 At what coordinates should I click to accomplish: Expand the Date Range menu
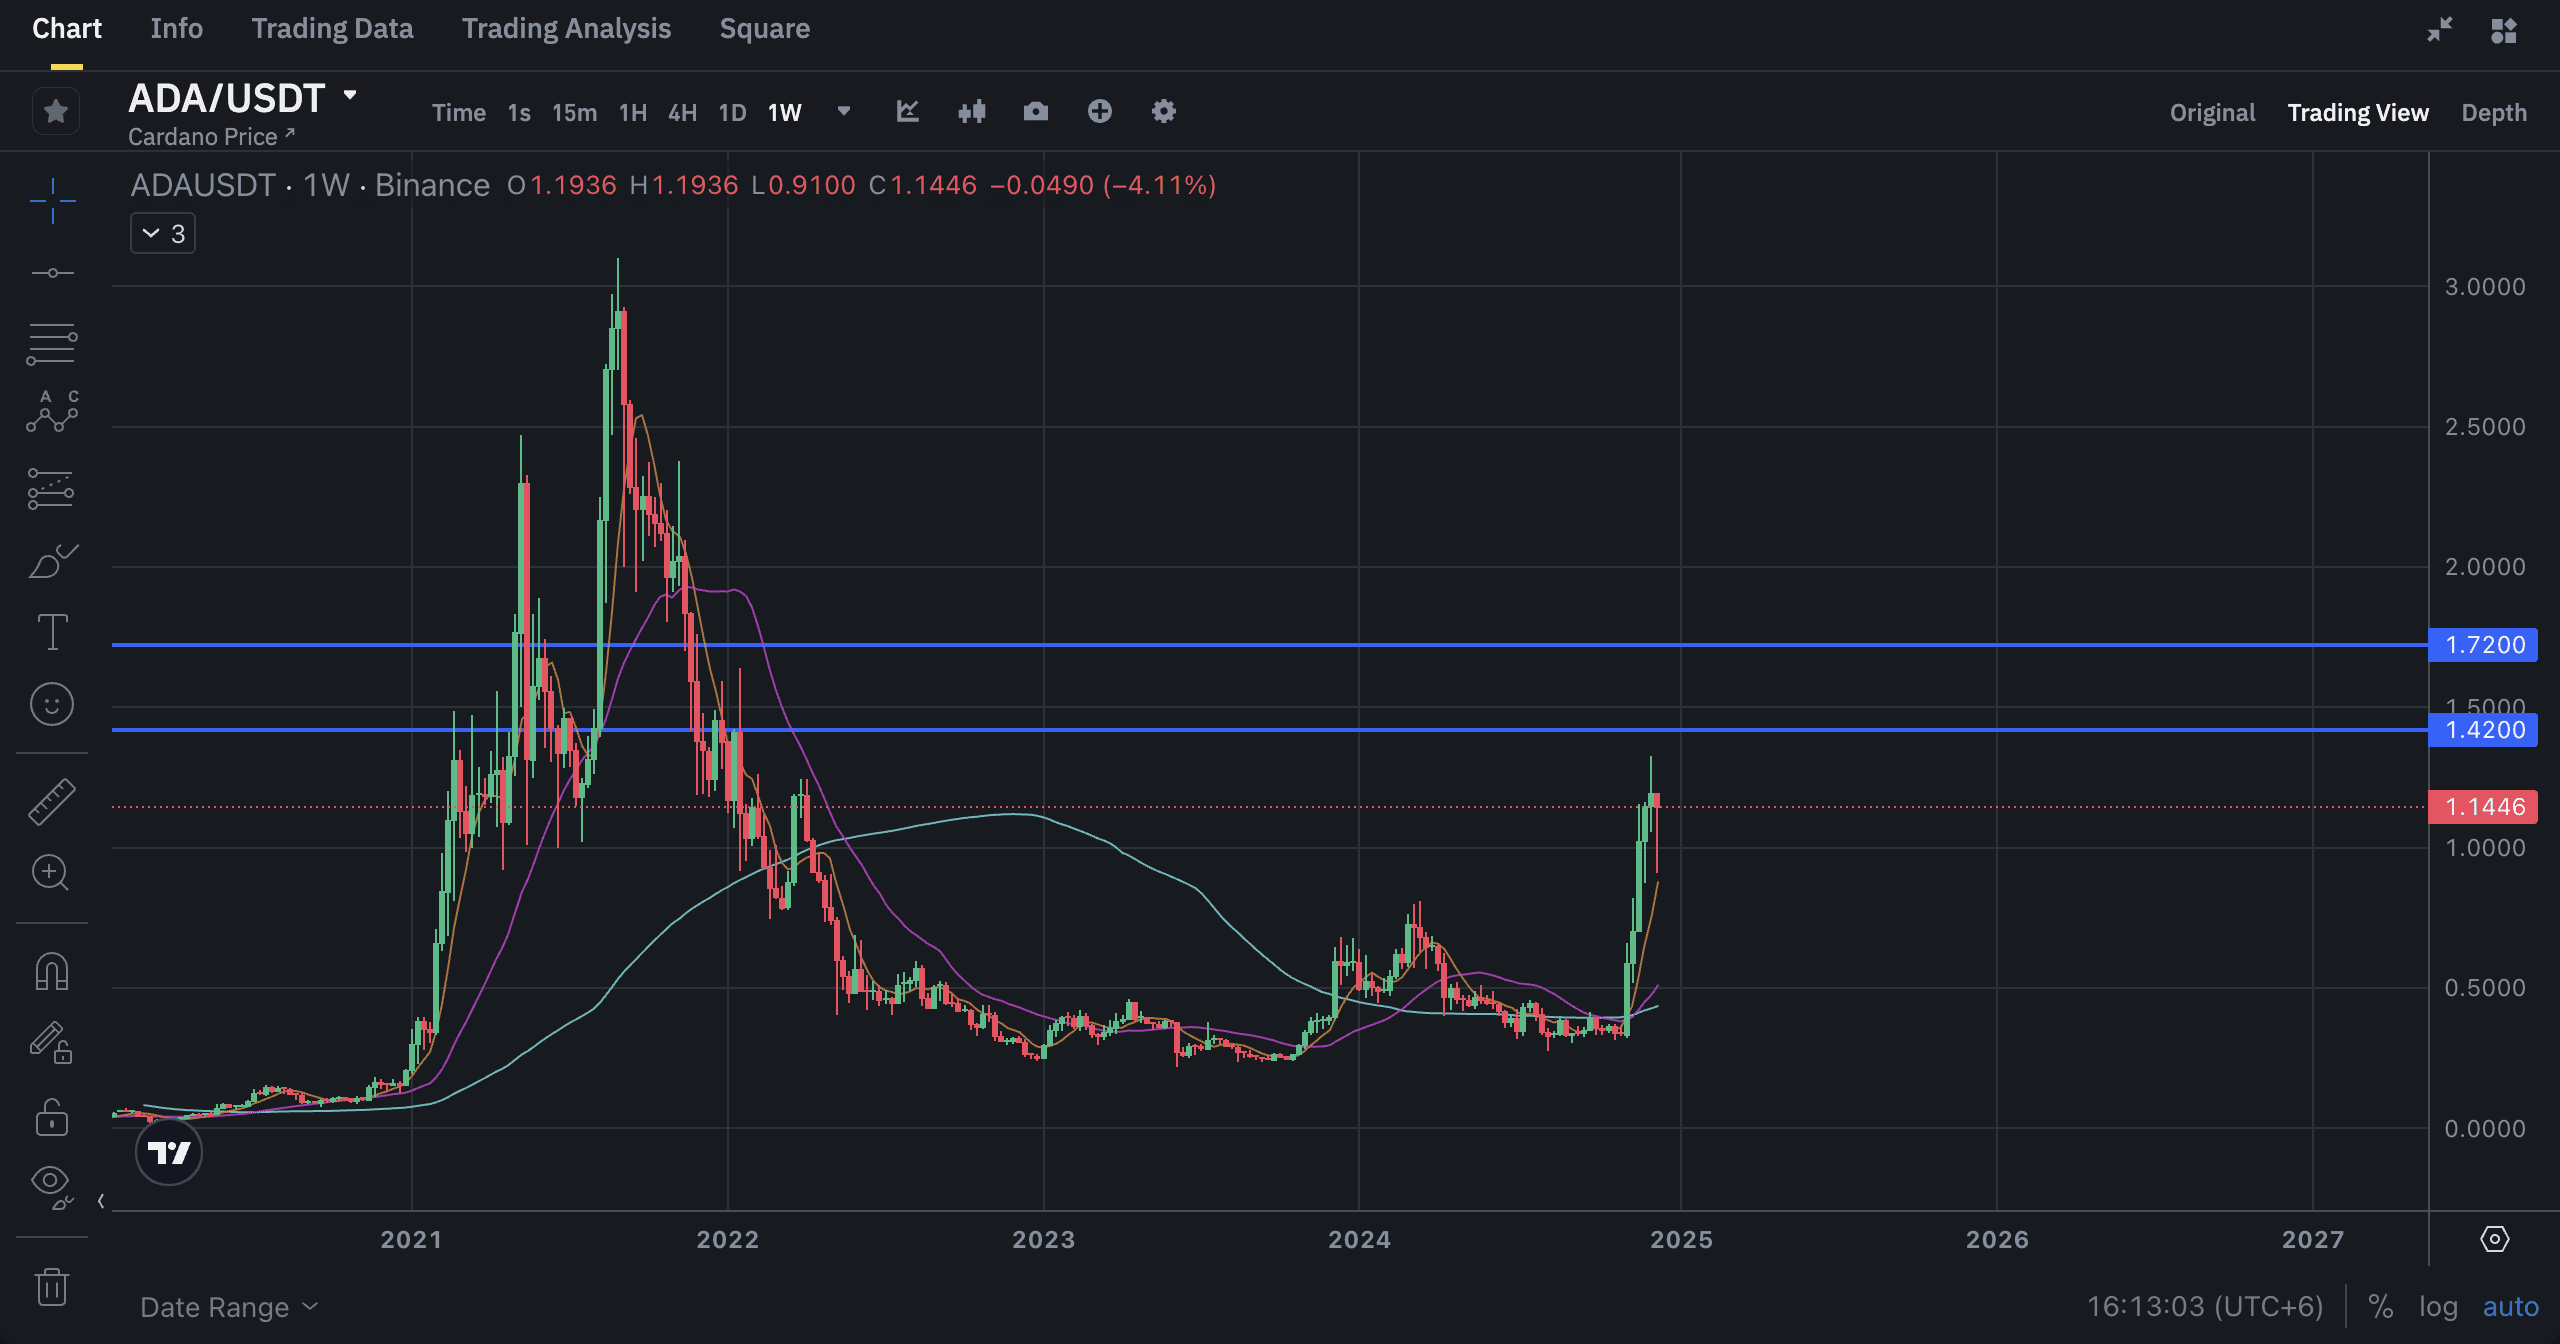point(229,1307)
